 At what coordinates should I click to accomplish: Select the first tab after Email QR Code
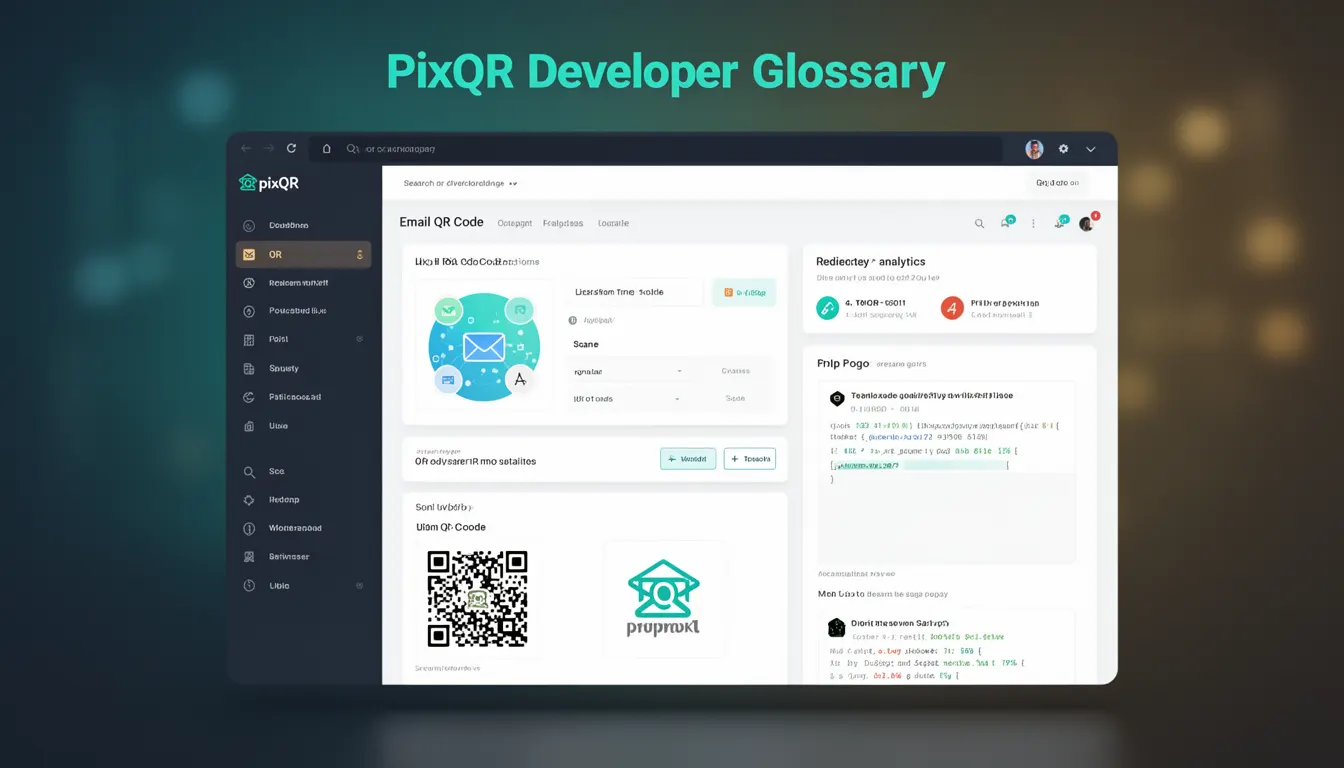[515, 223]
